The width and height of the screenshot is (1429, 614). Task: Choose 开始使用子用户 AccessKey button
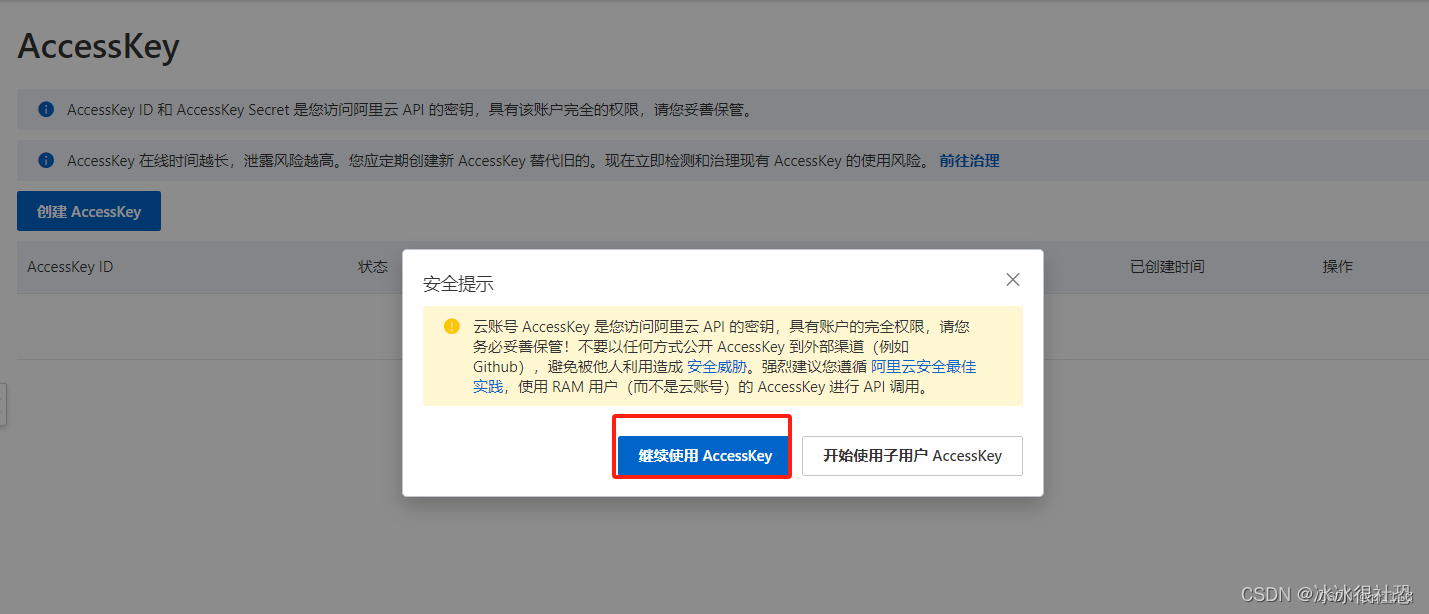(912, 455)
